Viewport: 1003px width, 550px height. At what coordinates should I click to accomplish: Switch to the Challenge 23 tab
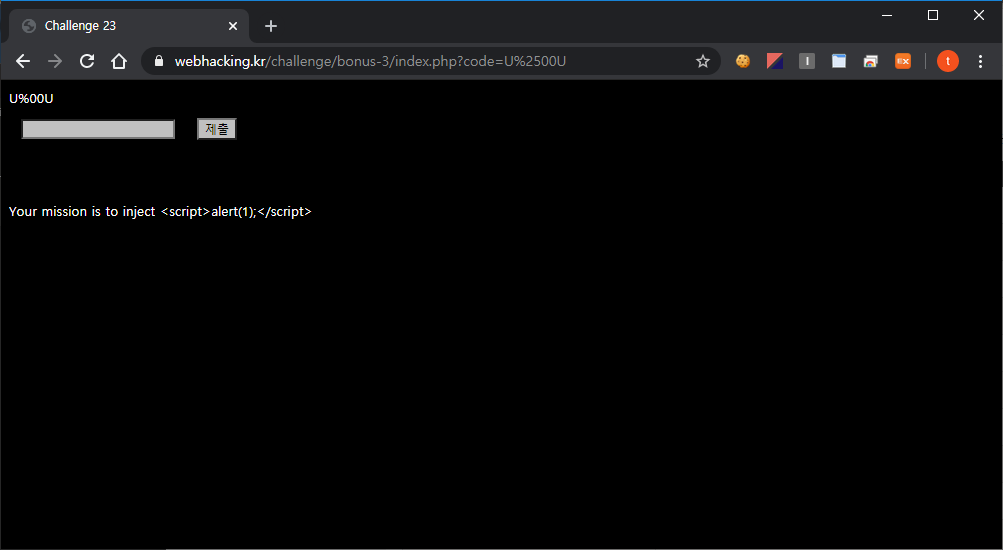[129, 26]
